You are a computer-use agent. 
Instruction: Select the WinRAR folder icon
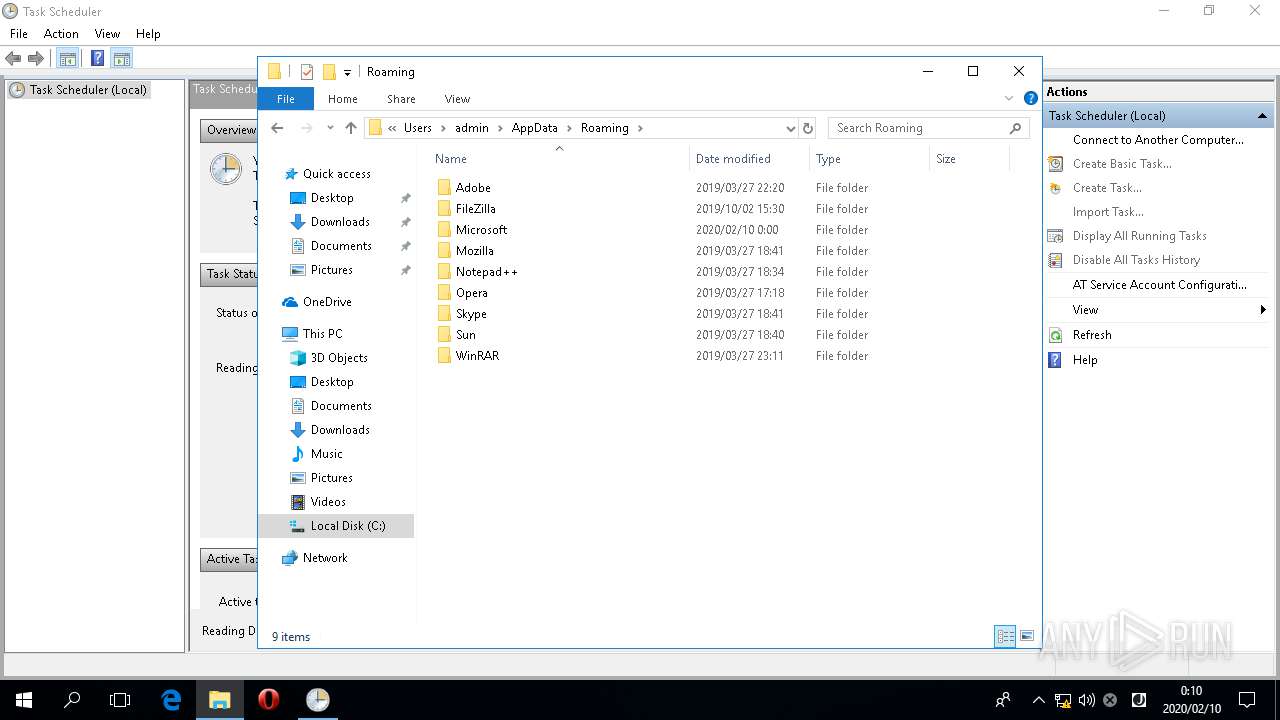click(444, 356)
